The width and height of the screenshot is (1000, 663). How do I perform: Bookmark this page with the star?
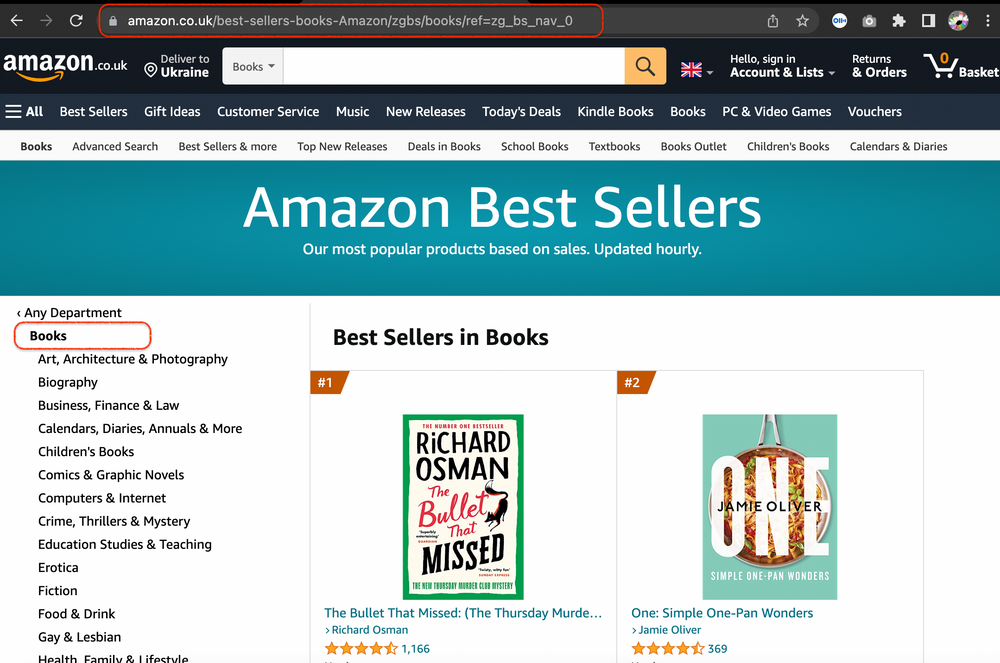click(801, 20)
